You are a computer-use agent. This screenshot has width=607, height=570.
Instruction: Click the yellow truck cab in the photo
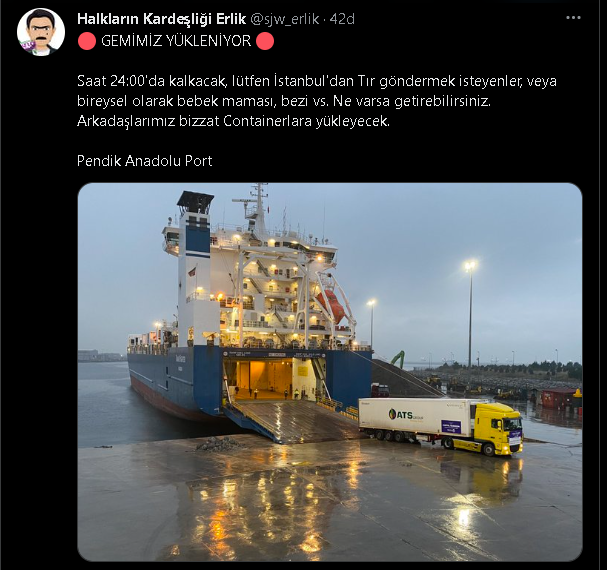point(499,428)
